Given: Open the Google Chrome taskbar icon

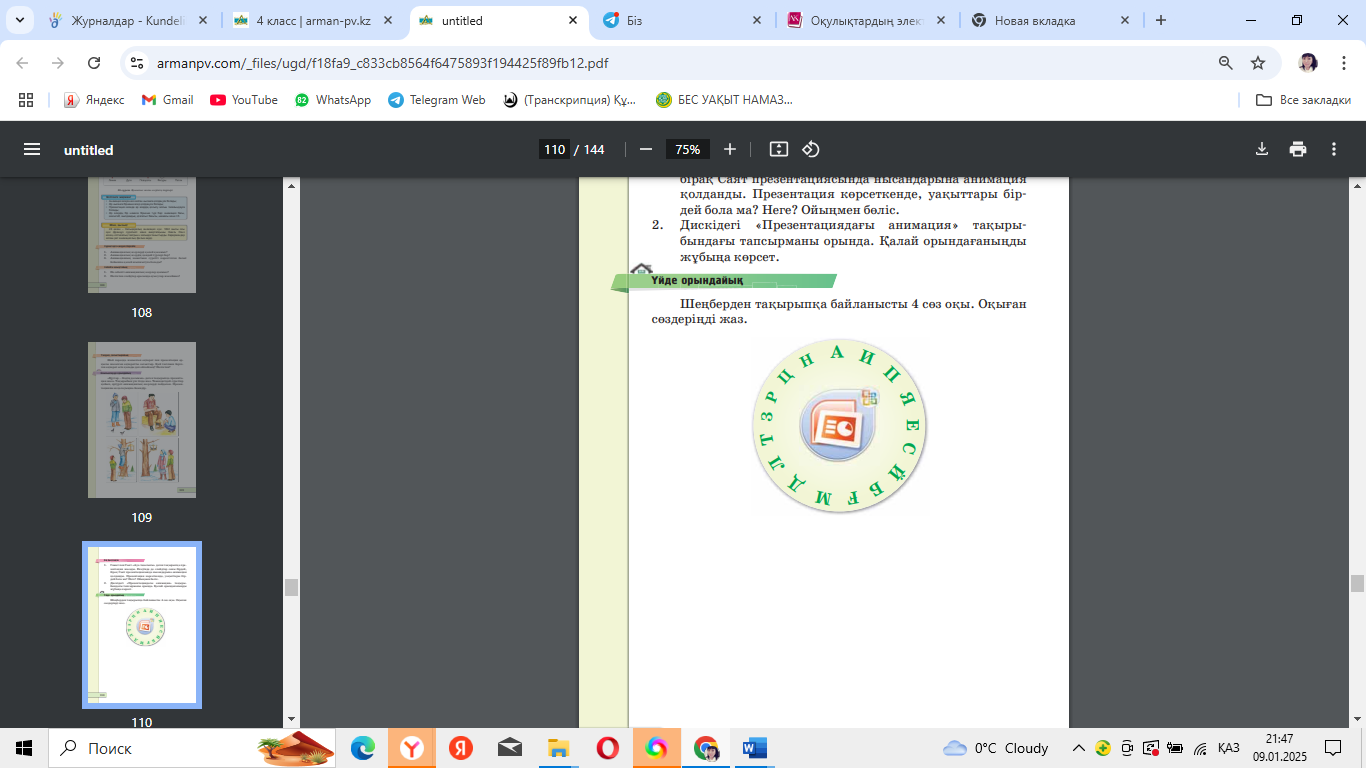Looking at the screenshot, I should tap(705, 748).
